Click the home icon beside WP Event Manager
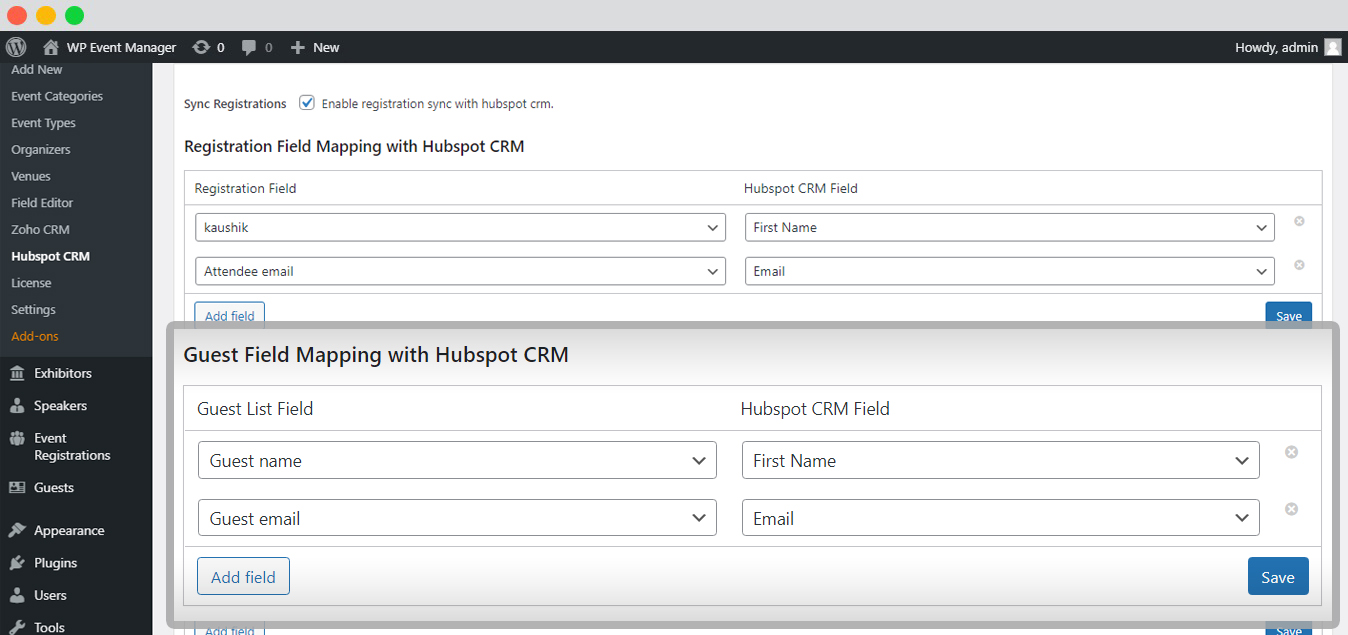1348x635 pixels. pyautogui.click(x=51, y=47)
